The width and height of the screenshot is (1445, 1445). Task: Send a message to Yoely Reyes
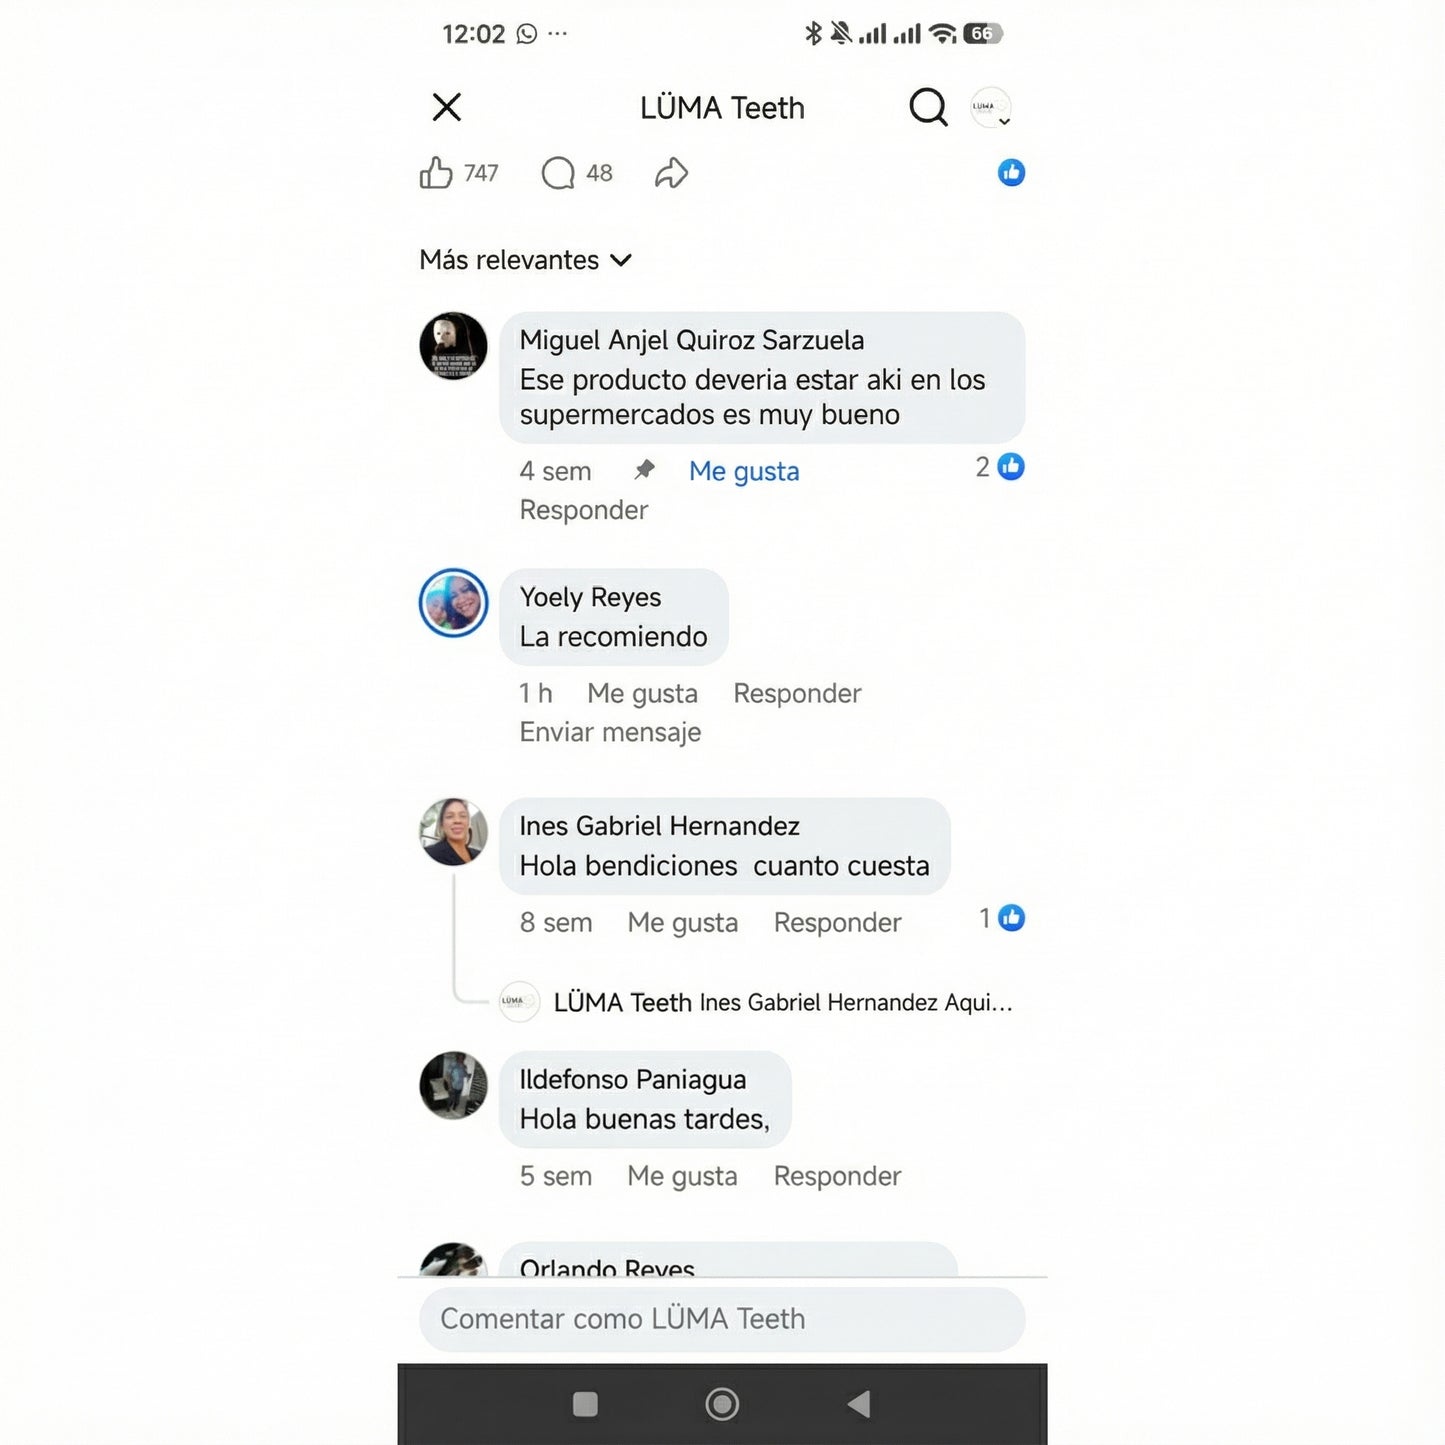pyautogui.click(x=610, y=732)
